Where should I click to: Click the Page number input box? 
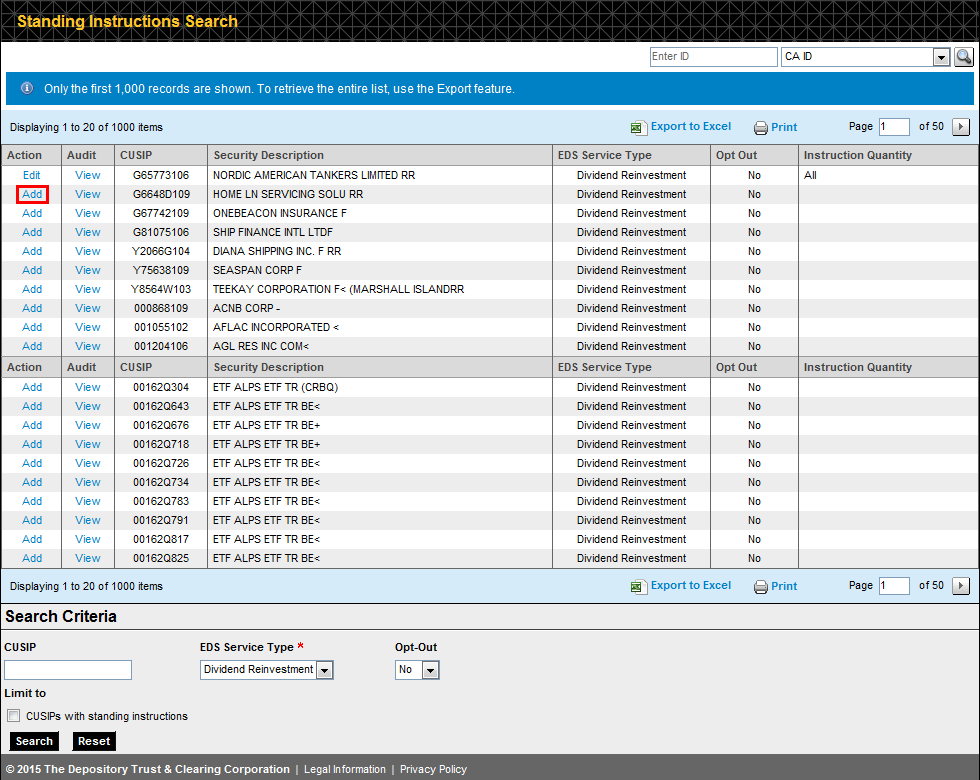click(x=894, y=127)
